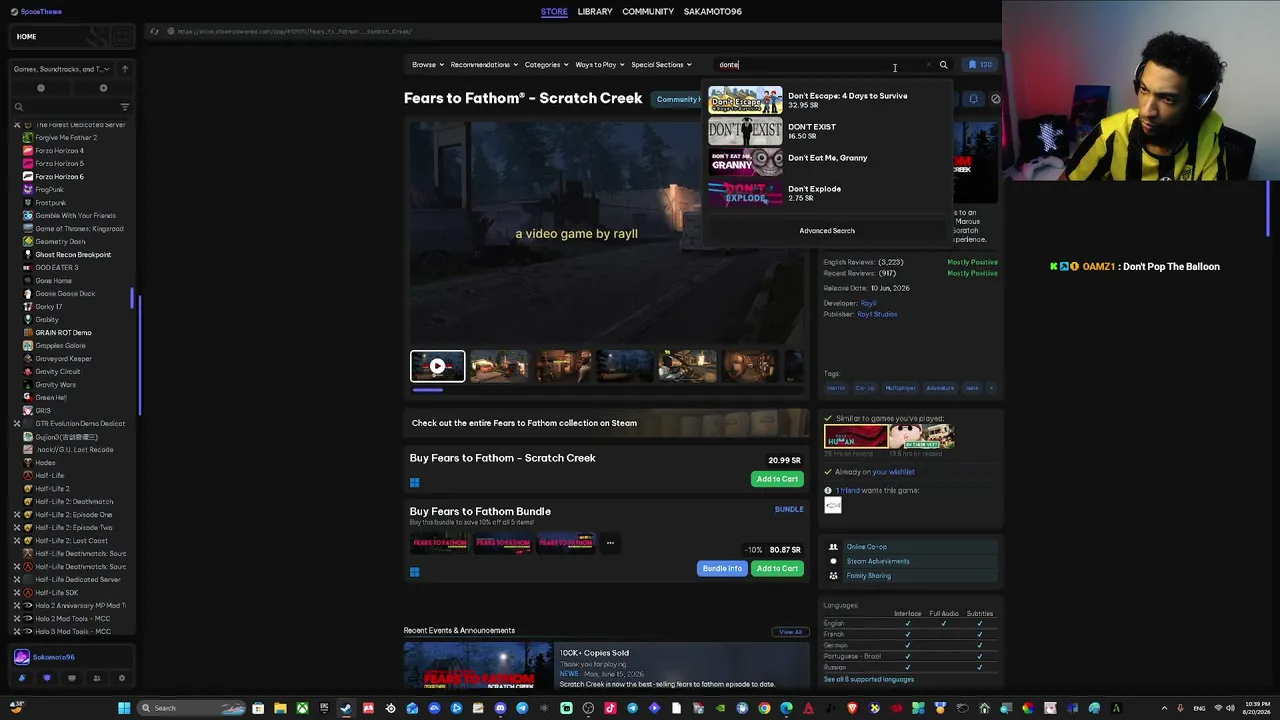Open the settings gear icon under Sakamoto96

(122, 678)
